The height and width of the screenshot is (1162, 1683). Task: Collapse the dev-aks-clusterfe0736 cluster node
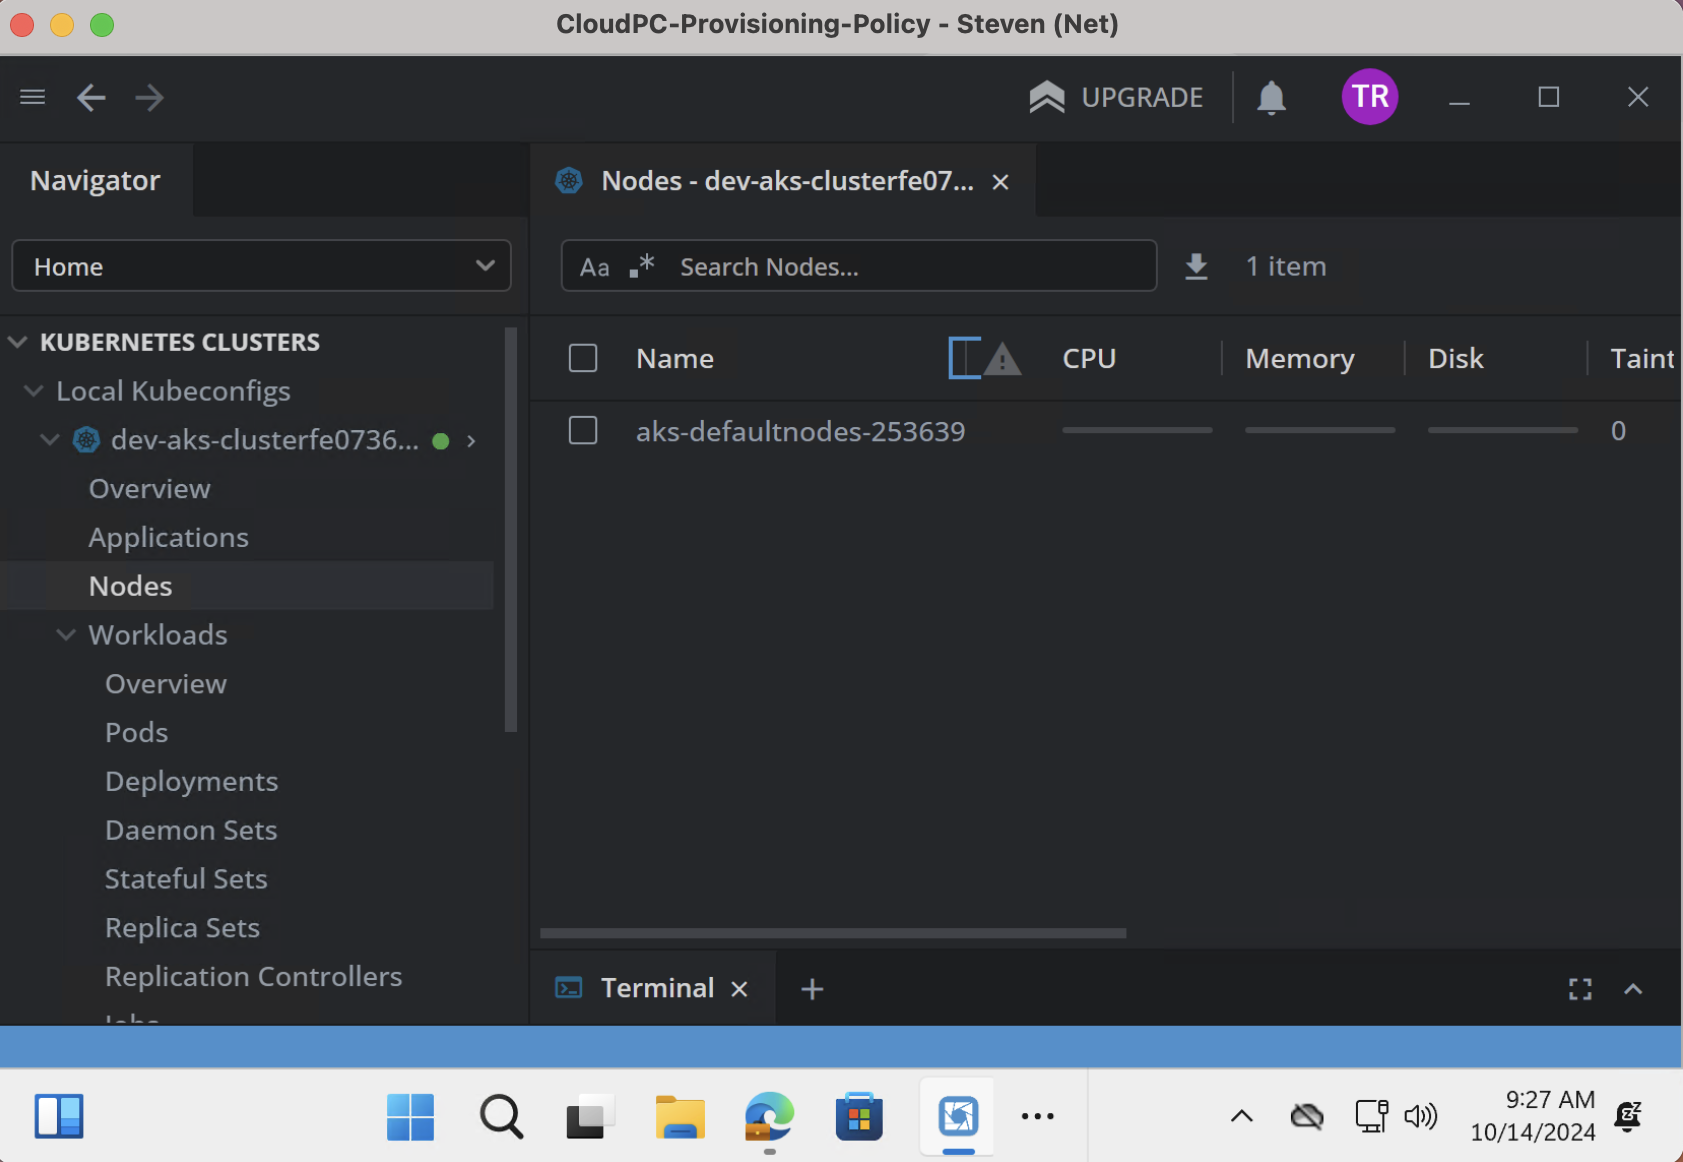(49, 439)
